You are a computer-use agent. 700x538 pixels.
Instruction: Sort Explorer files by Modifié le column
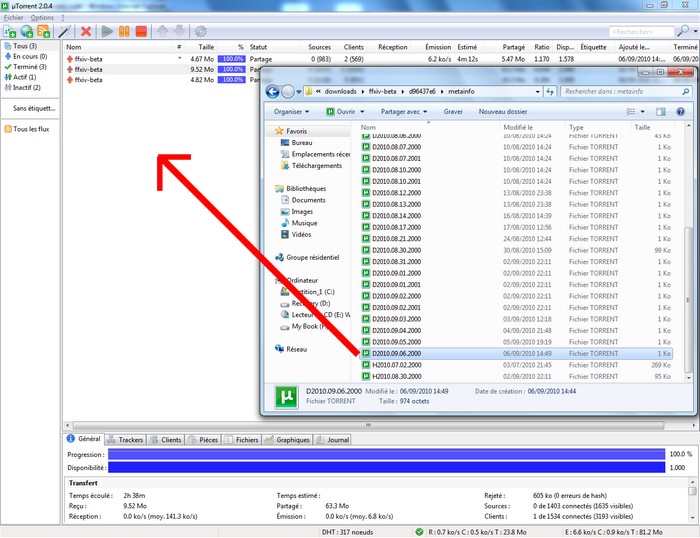[x=518, y=127]
